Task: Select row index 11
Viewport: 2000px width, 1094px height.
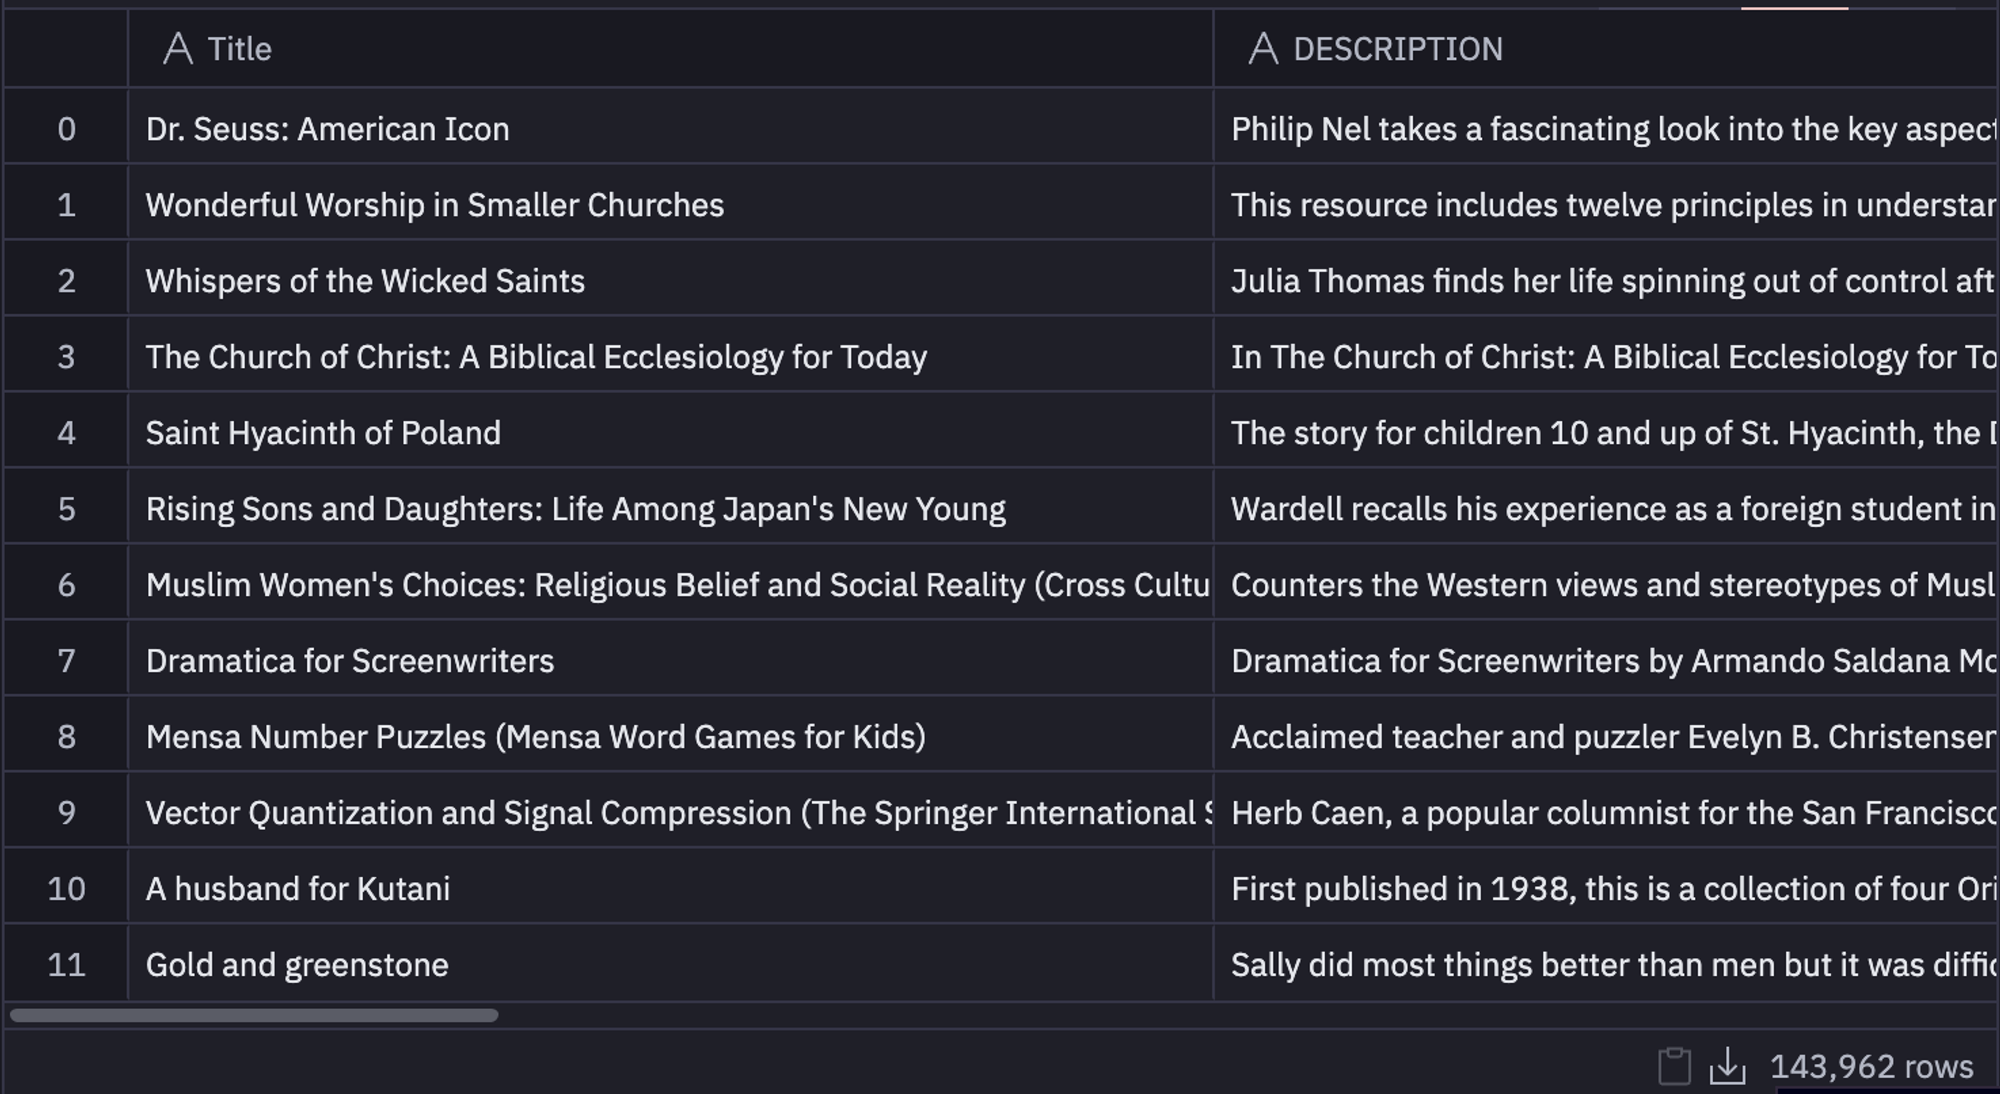Action: coord(66,965)
